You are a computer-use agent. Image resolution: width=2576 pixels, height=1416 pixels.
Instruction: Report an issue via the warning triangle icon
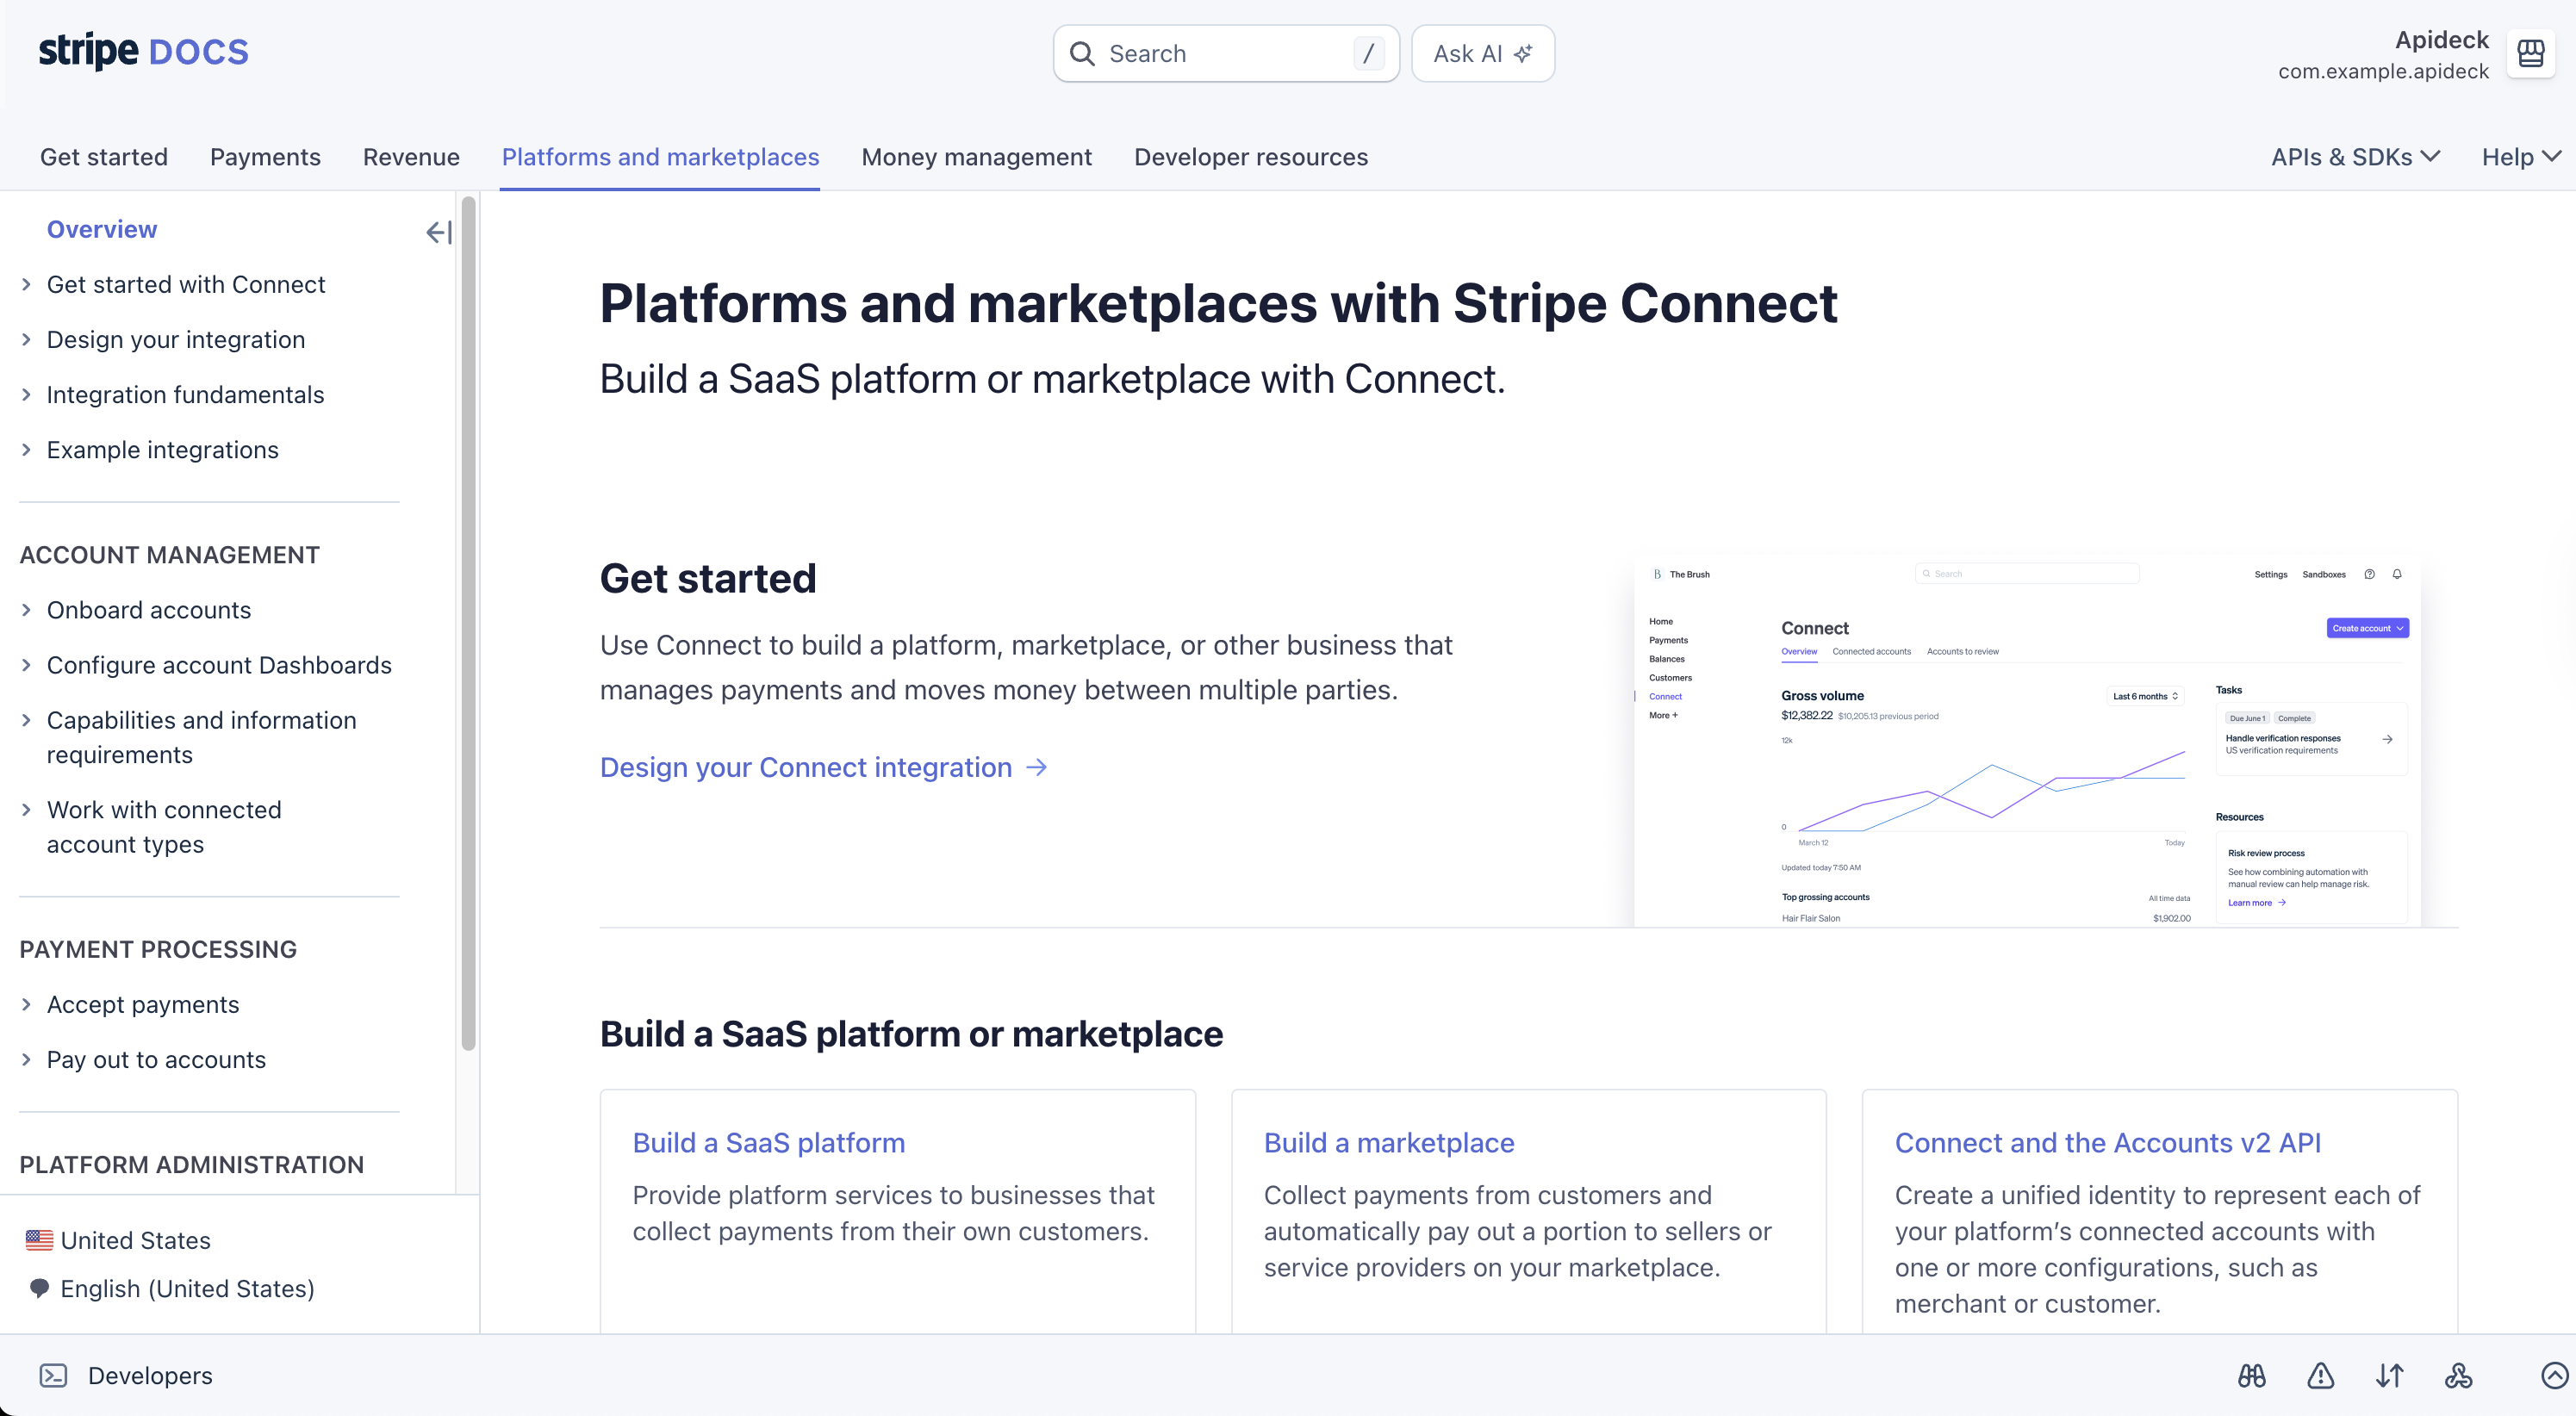2321,1376
